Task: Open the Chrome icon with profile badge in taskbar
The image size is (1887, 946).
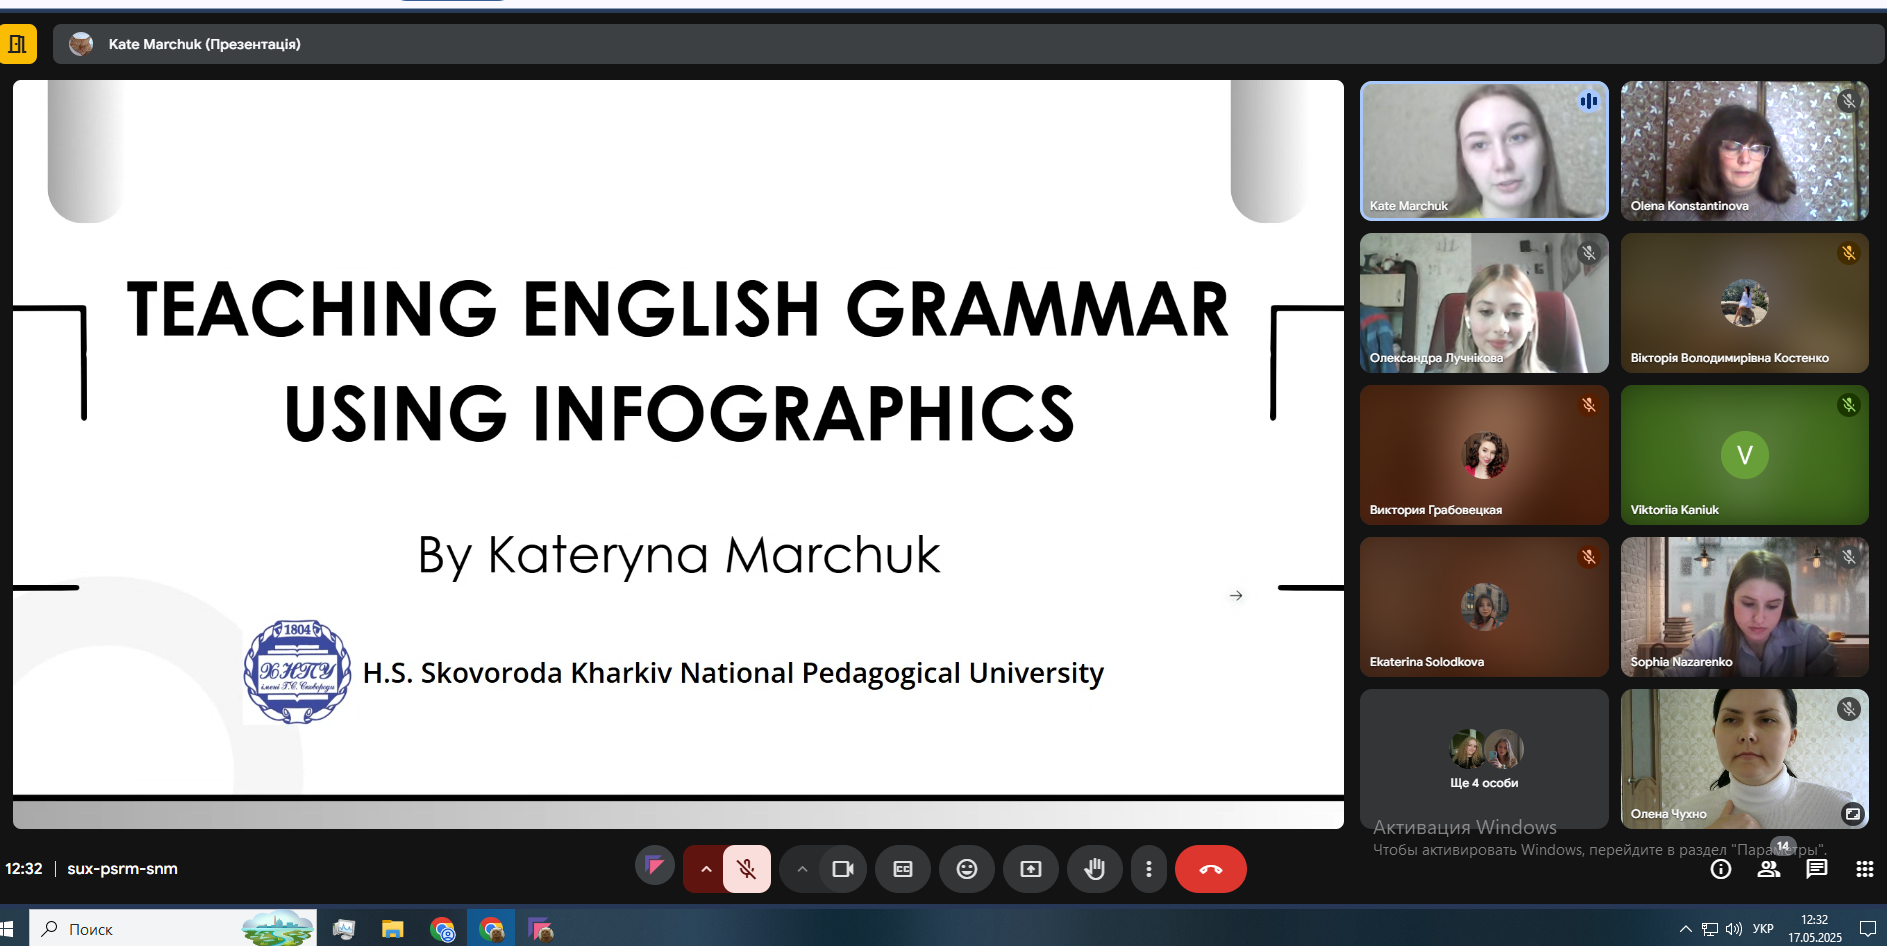Action: [442, 929]
